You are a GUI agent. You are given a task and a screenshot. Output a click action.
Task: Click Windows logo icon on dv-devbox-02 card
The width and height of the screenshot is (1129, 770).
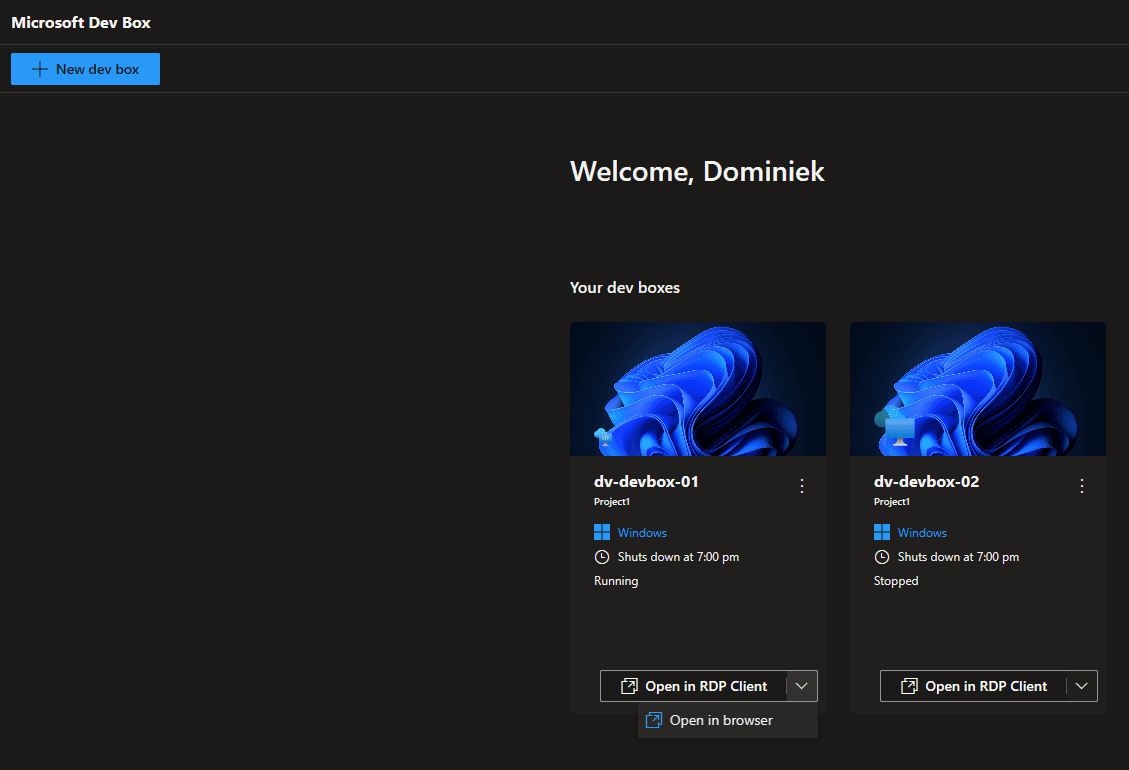[882, 533]
